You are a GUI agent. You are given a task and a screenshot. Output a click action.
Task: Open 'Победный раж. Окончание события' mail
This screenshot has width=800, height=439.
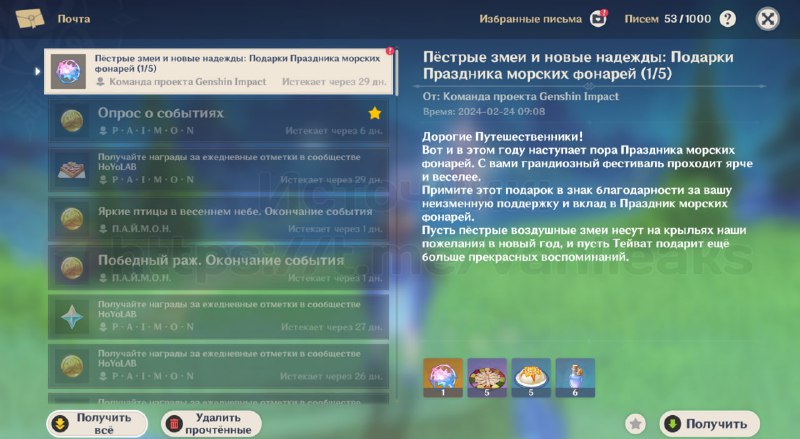tap(218, 268)
